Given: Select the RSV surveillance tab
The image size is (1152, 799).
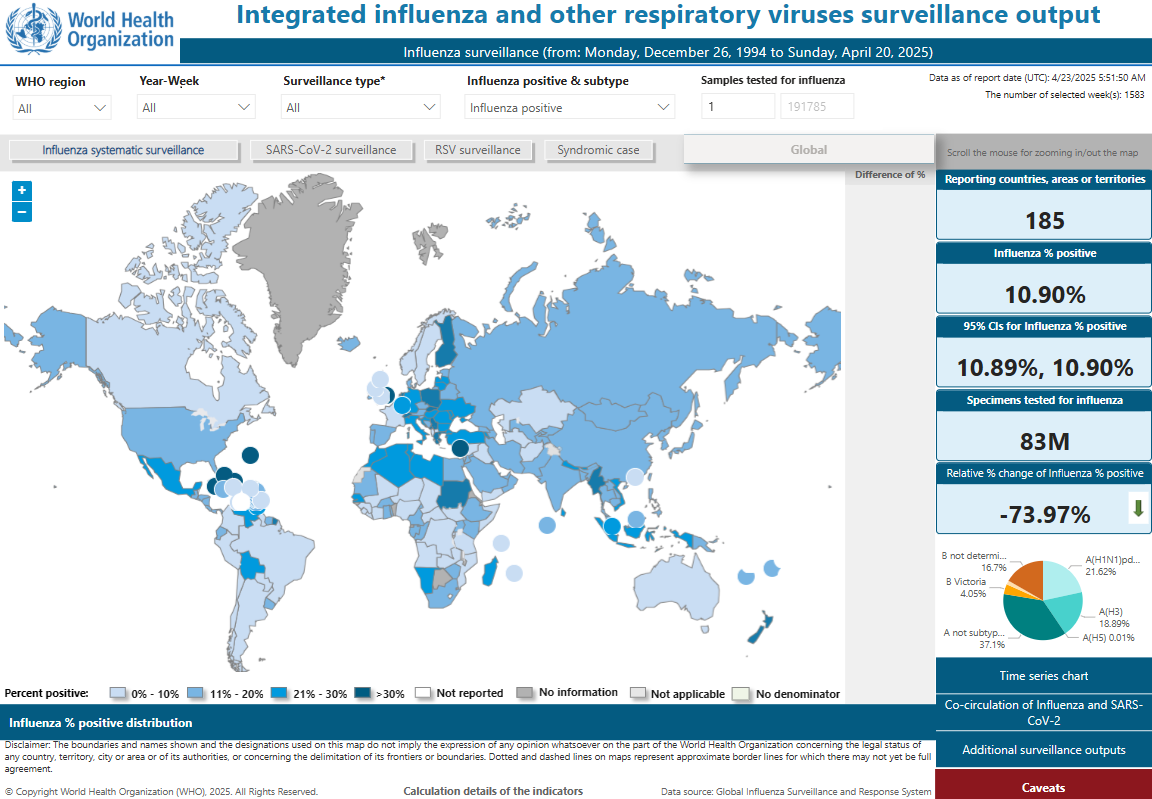Looking at the screenshot, I should (477, 150).
